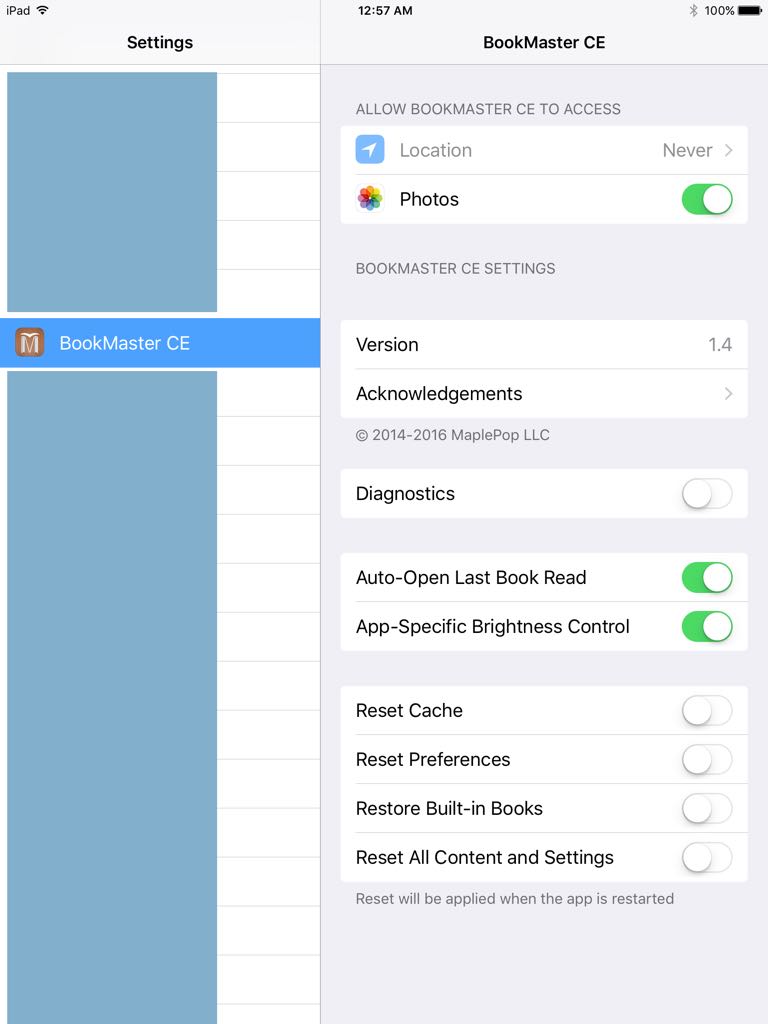Image resolution: width=768 pixels, height=1024 pixels.
Task: Turn off Photos access toggle
Action: pos(707,199)
